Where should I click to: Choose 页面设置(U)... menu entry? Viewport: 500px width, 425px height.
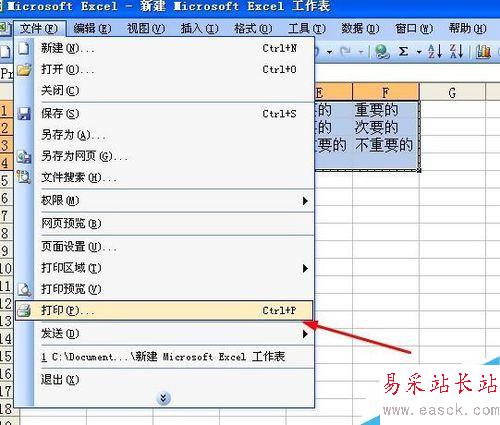click(x=164, y=247)
